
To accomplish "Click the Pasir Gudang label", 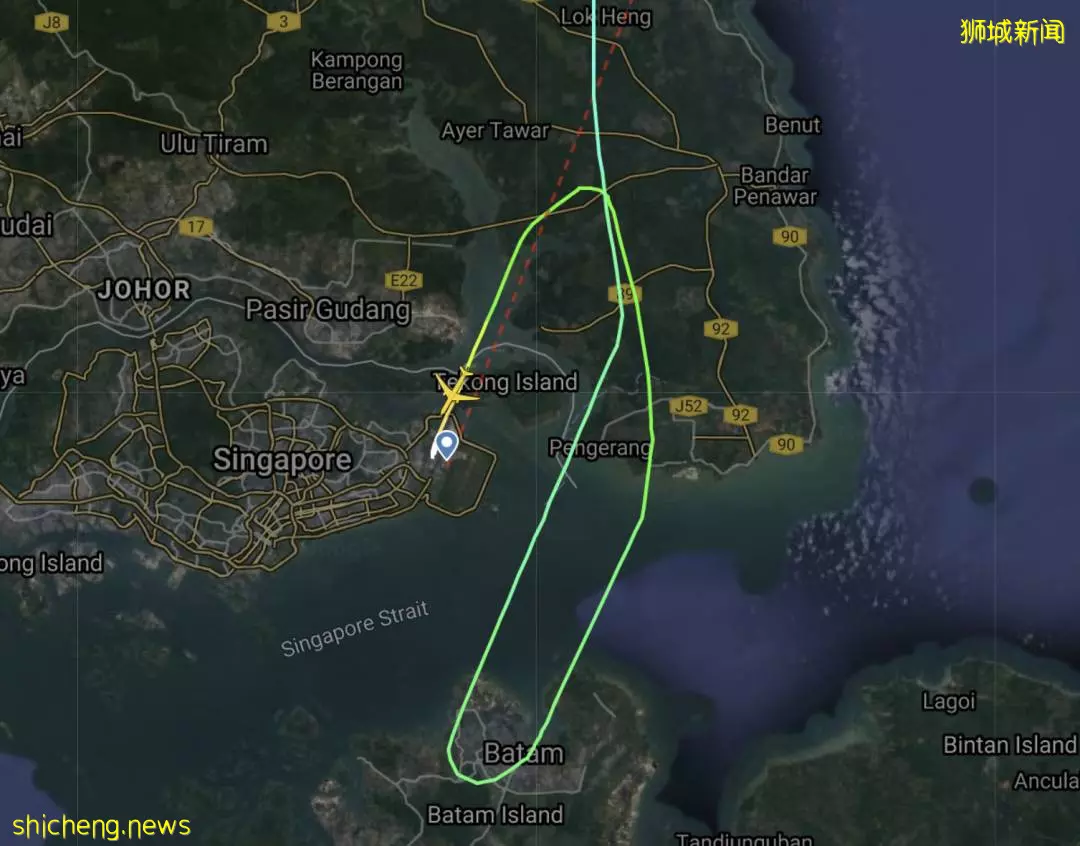I will coord(328,310).
